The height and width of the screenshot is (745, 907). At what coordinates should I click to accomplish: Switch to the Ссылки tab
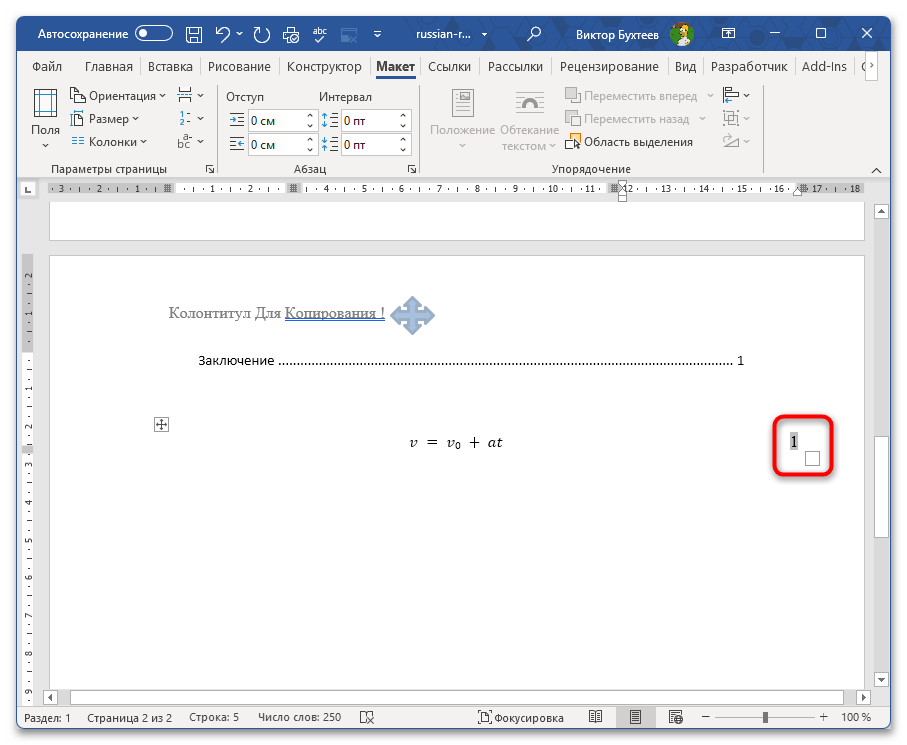coord(449,67)
